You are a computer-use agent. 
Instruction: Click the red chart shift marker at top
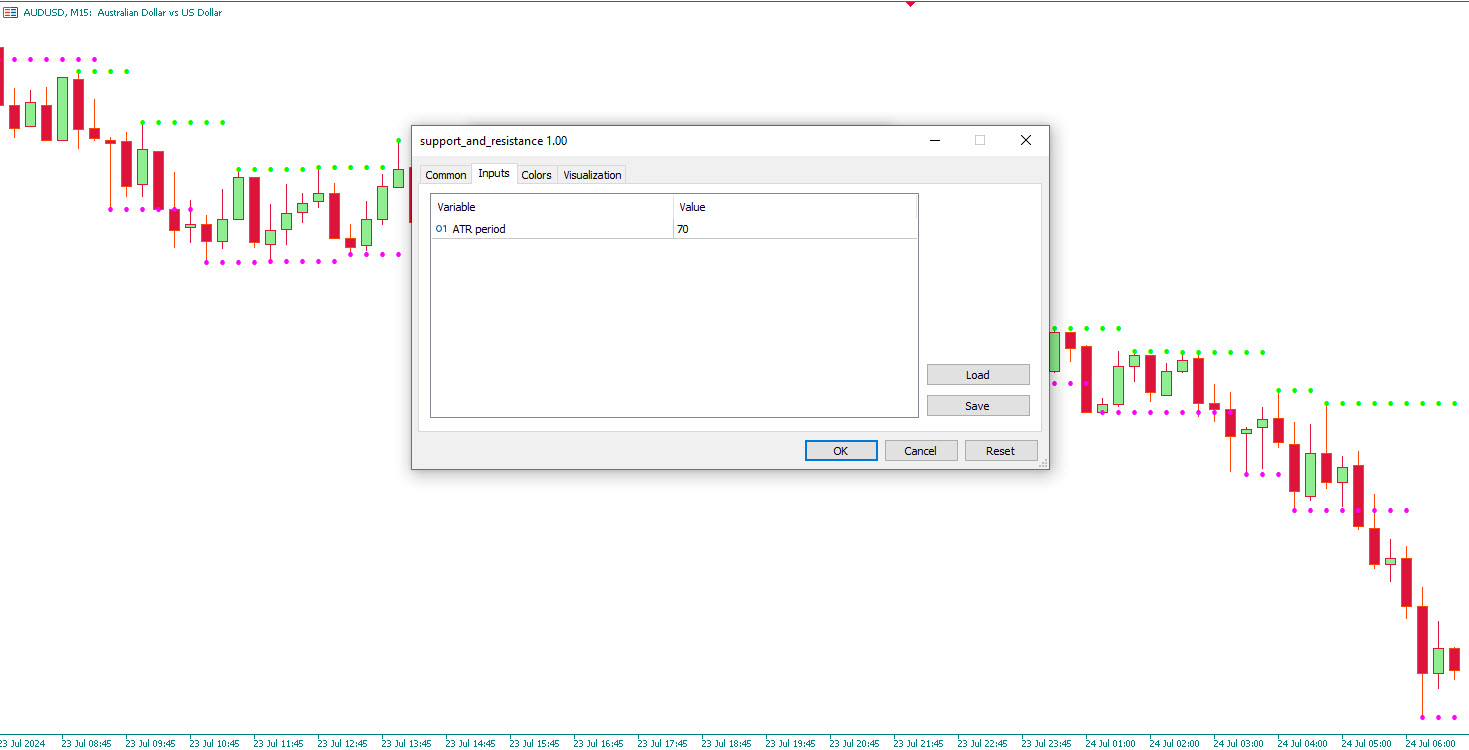(x=910, y=4)
